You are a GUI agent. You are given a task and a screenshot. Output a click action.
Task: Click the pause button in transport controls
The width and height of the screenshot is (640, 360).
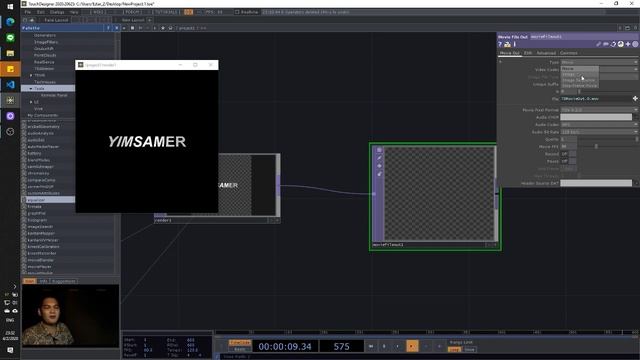384,346
